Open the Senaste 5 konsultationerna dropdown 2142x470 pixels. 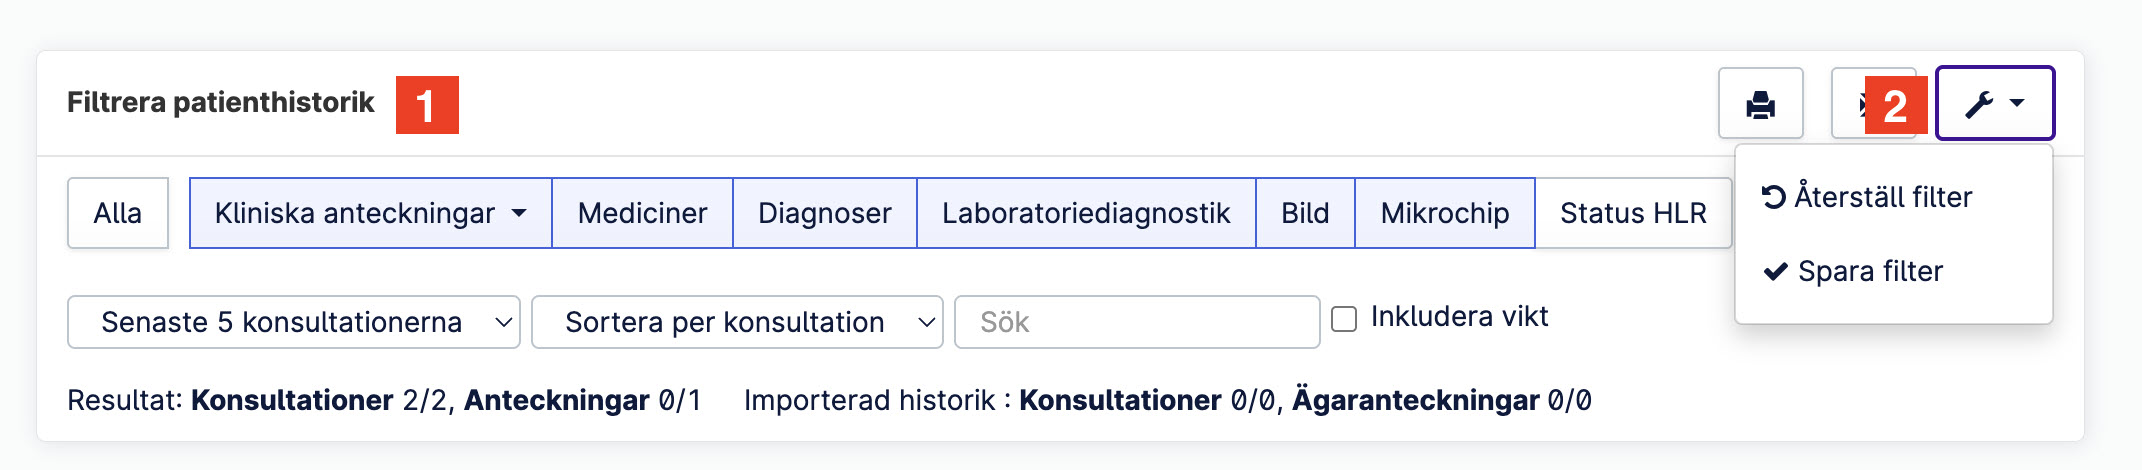pyautogui.click(x=293, y=322)
